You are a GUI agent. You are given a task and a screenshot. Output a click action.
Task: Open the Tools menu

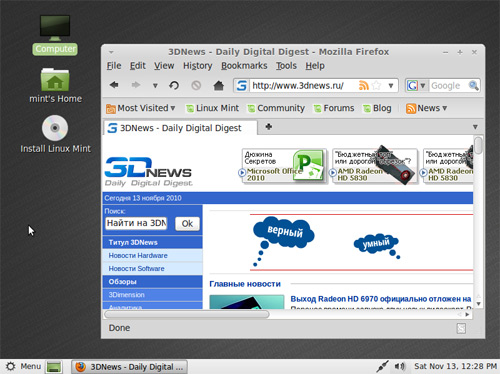[286, 66]
